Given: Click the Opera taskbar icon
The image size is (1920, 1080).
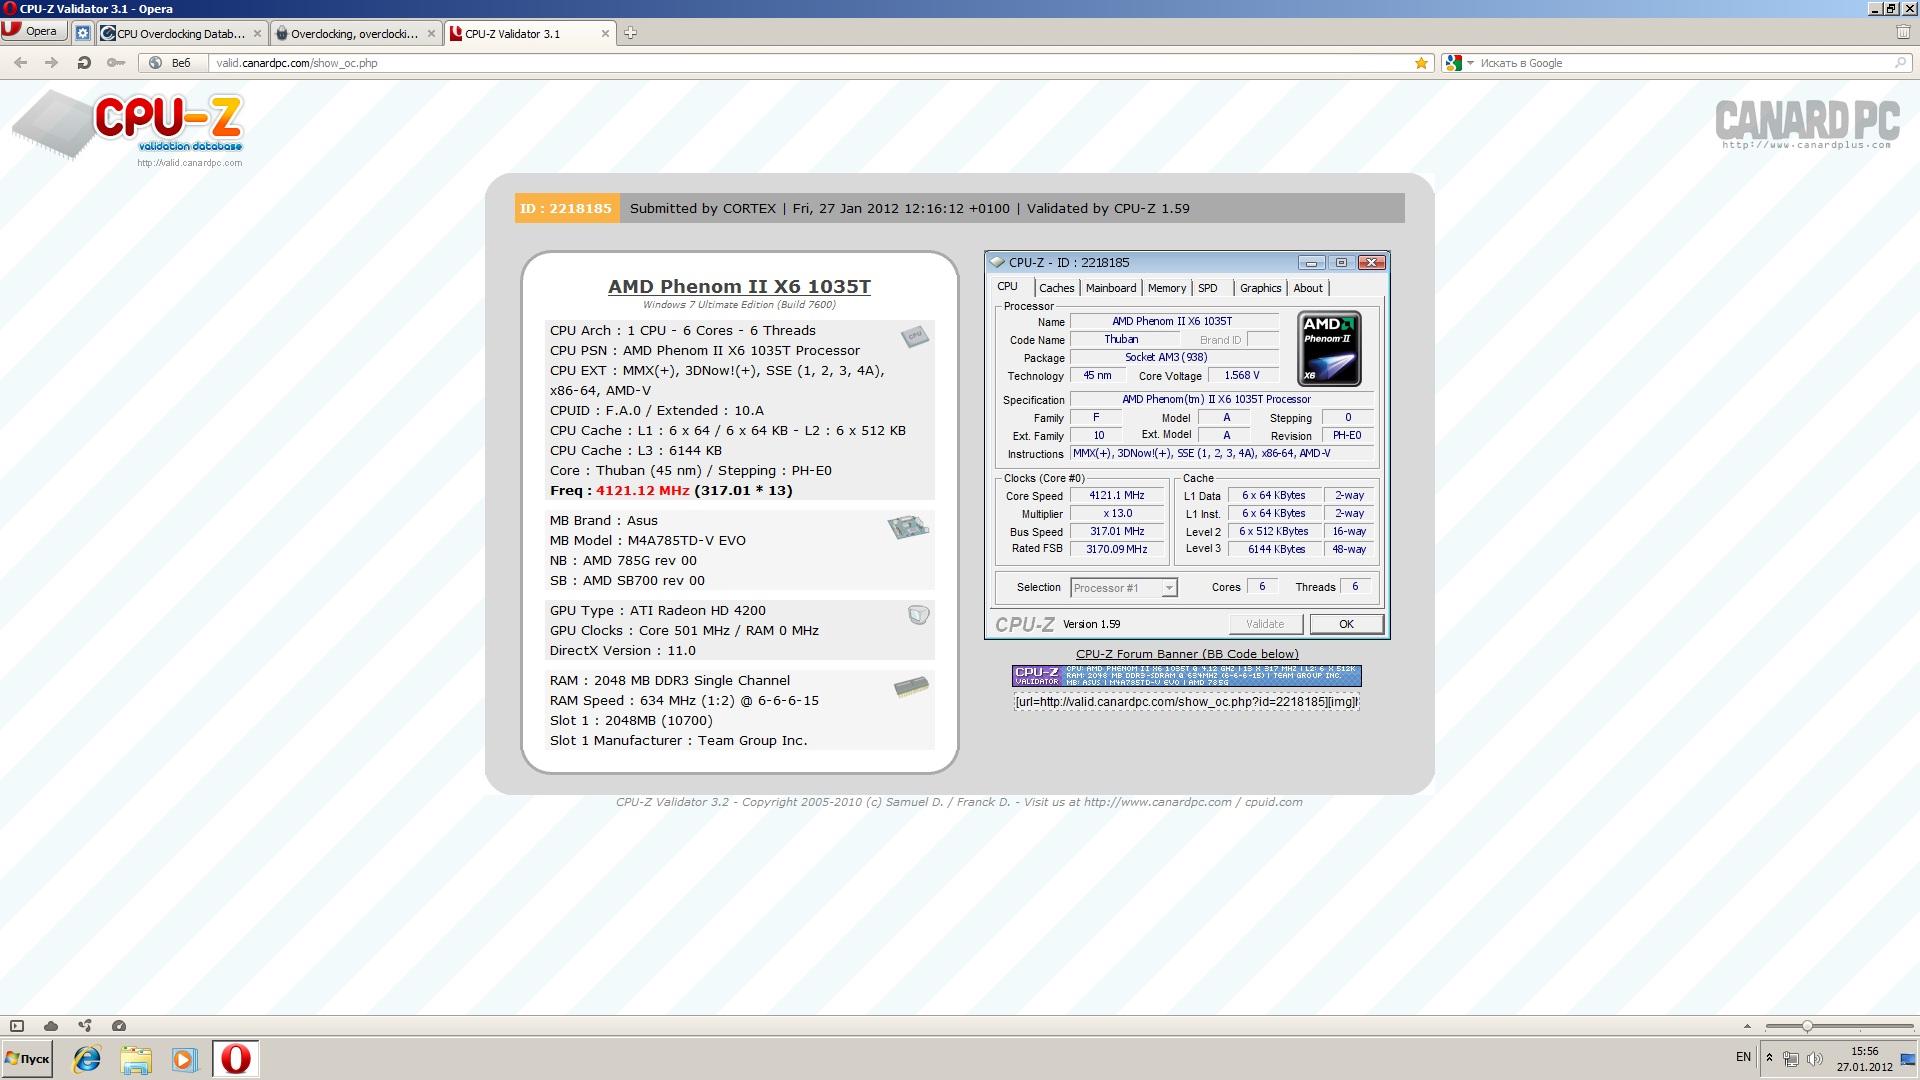Looking at the screenshot, I should (x=236, y=1059).
